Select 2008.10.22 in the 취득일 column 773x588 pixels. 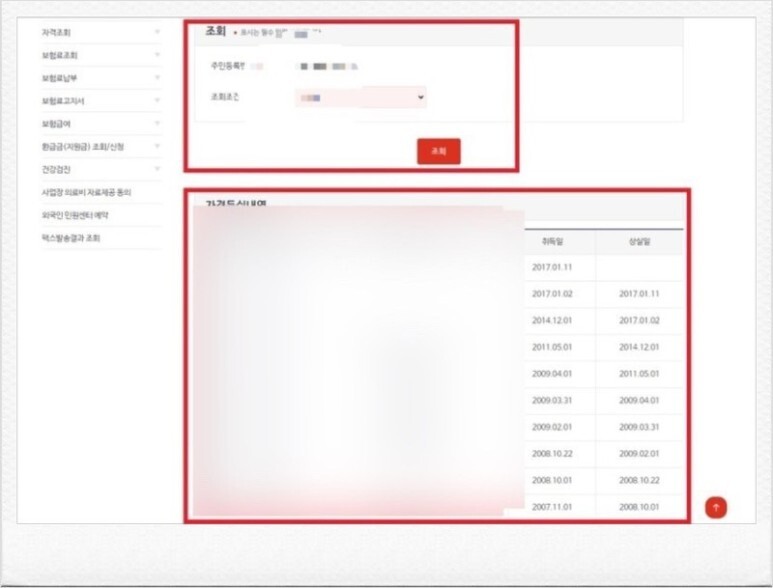click(552, 453)
